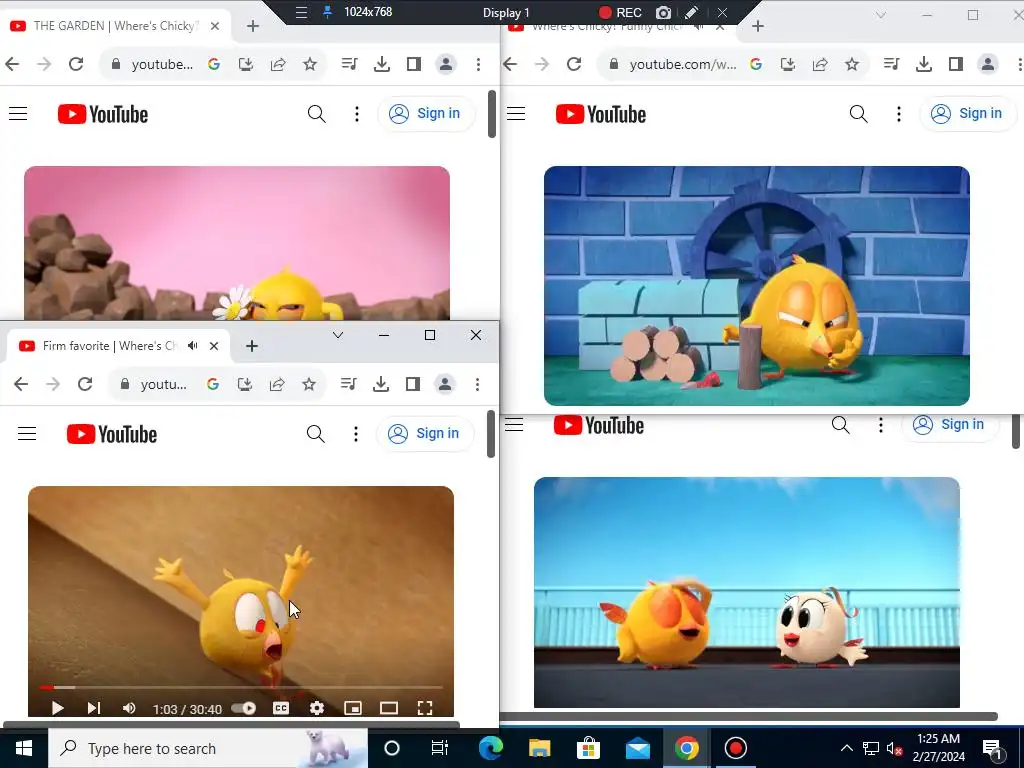This screenshot has width=1024, height=768.
Task: Toggle closed captions in Firm favorite player
Action: pyautogui.click(x=281, y=708)
